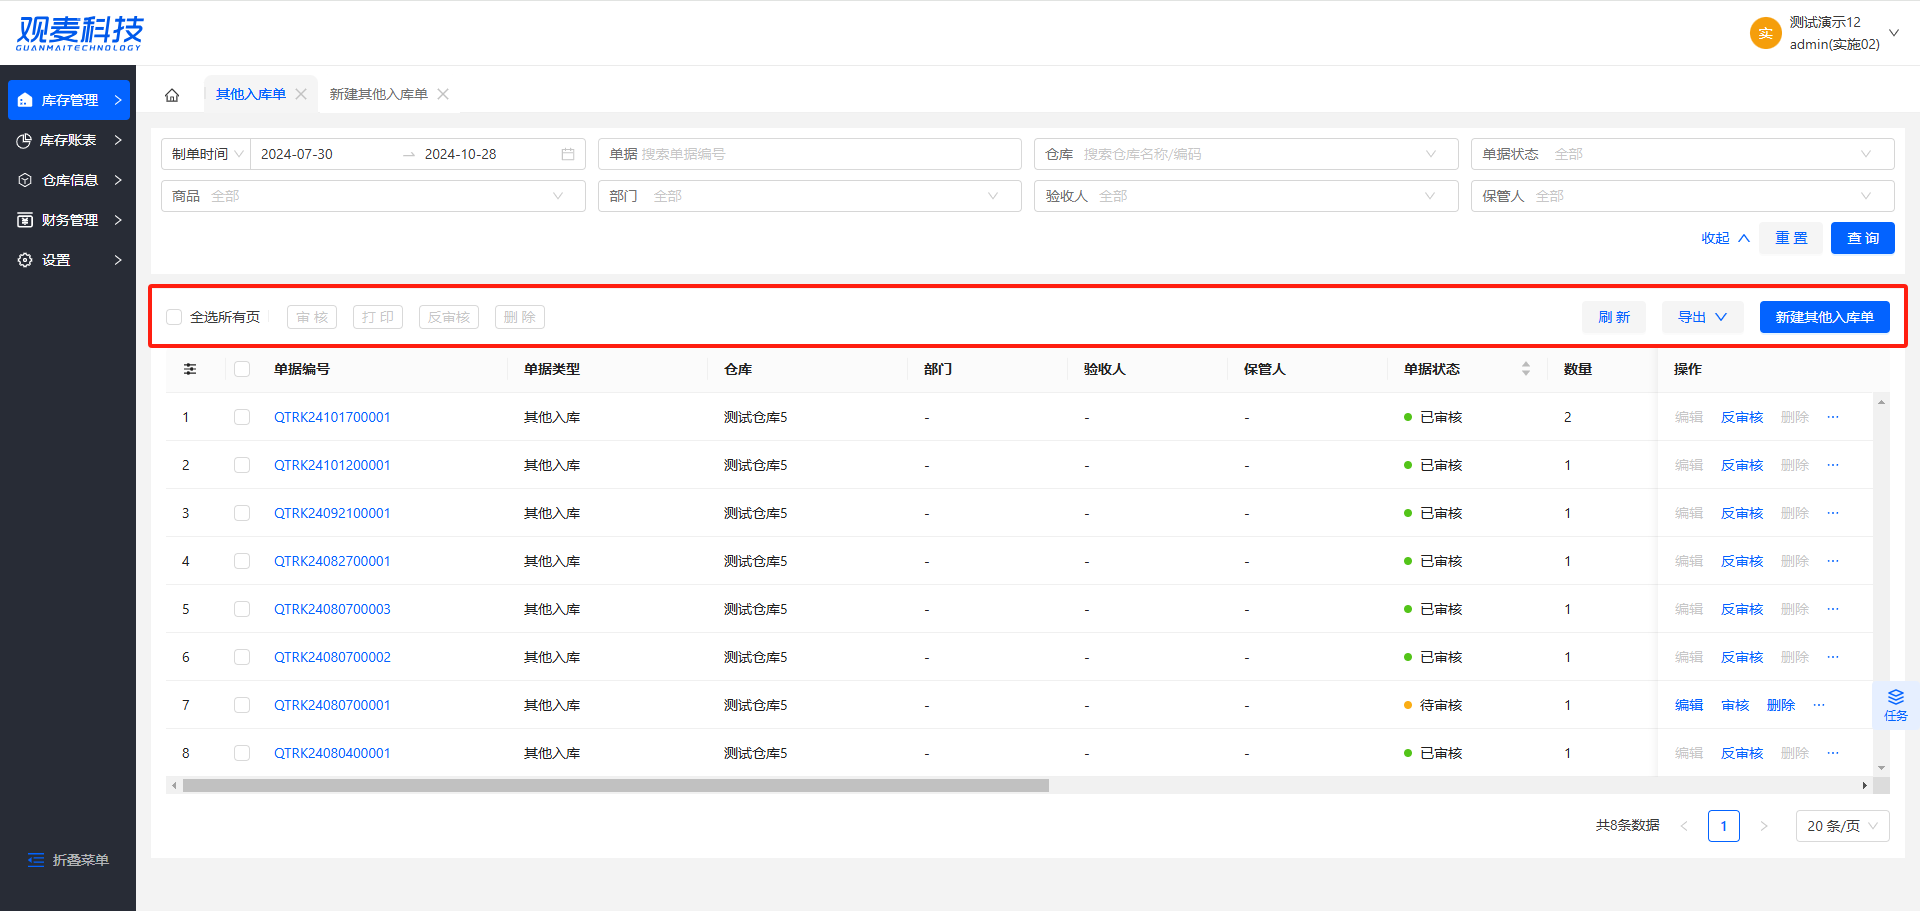Switch to the 其他入库单 tab
1920x911 pixels.
click(x=251, y=94)
